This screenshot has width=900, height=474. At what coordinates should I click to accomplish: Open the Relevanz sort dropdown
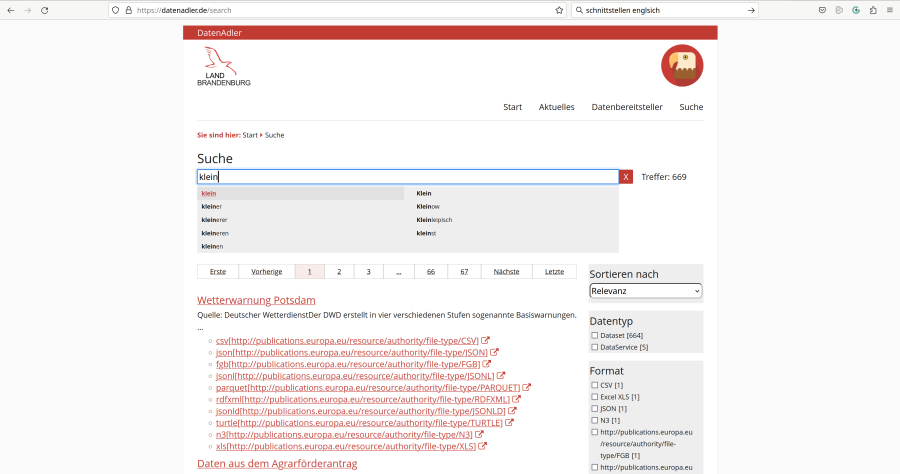click(x=646, y=291)
